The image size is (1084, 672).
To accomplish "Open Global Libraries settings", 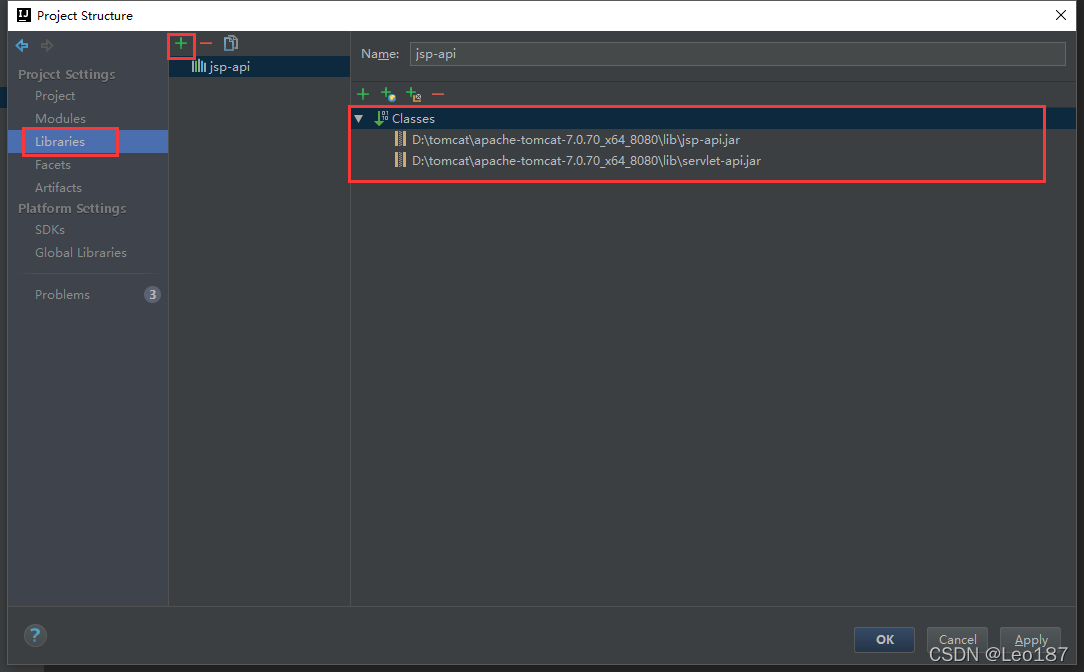I will [x=81, y=252].
